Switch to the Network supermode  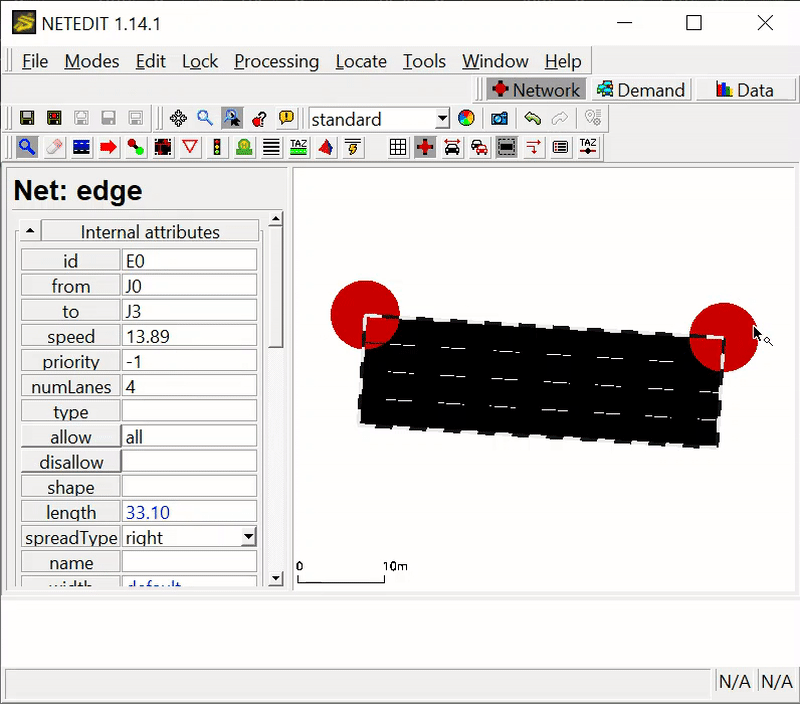pyautogui.click(x=536, y=90)
